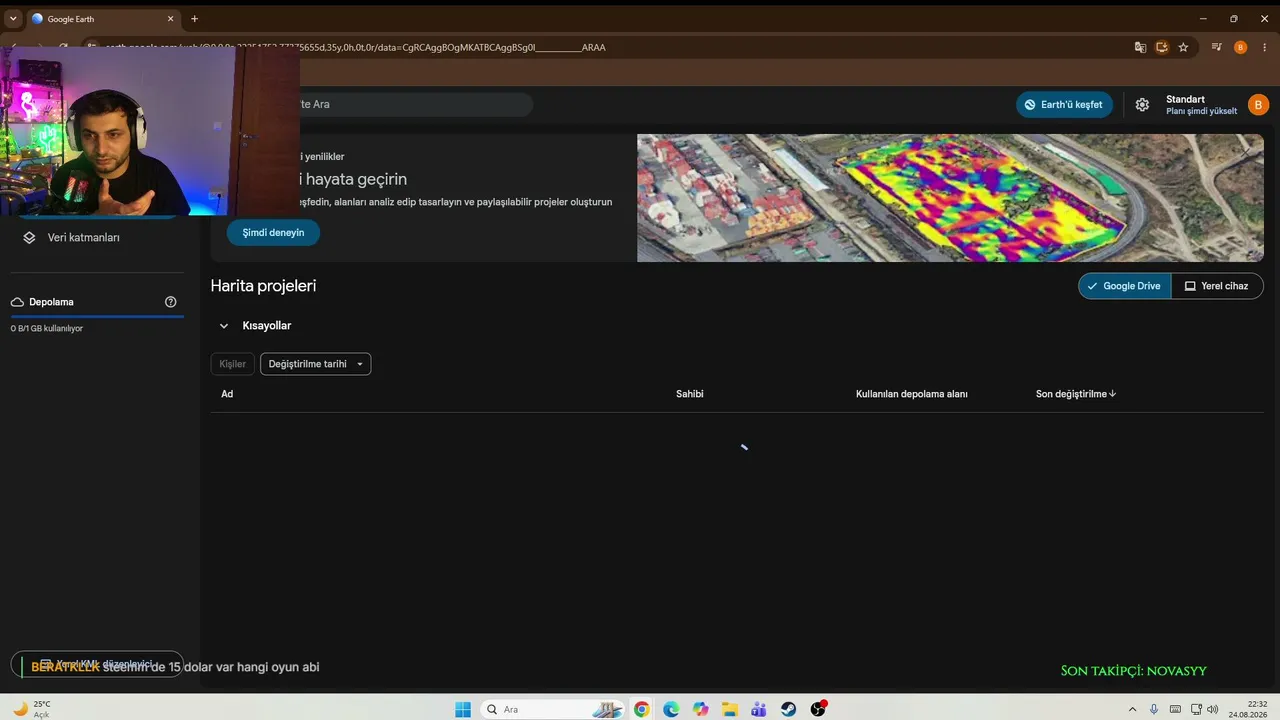1280x720 pixels.
Task: Open OBS Studio from the taskbar
Action: coord(818,709)
